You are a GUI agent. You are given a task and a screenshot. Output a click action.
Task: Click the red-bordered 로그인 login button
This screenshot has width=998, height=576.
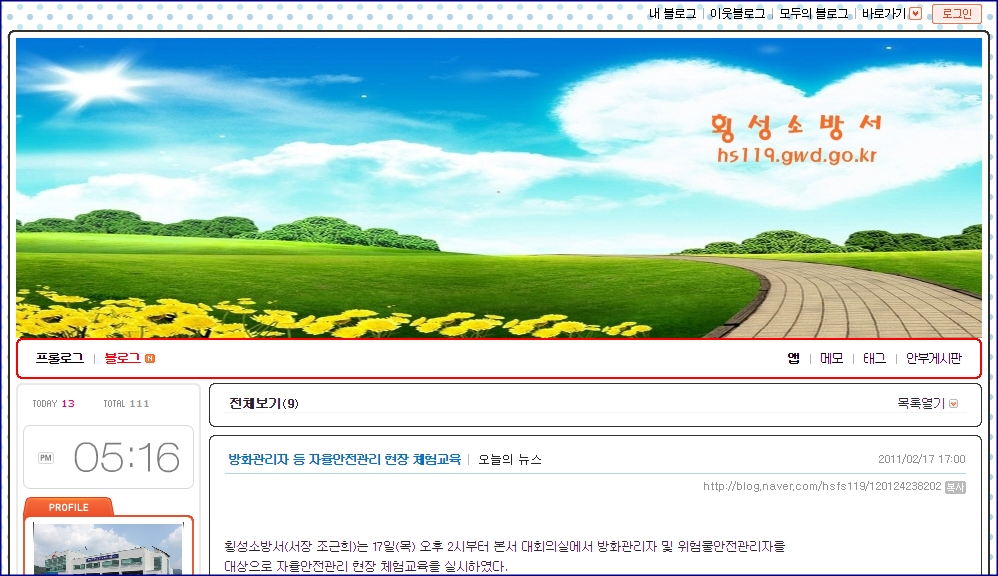tap(958, 14)
